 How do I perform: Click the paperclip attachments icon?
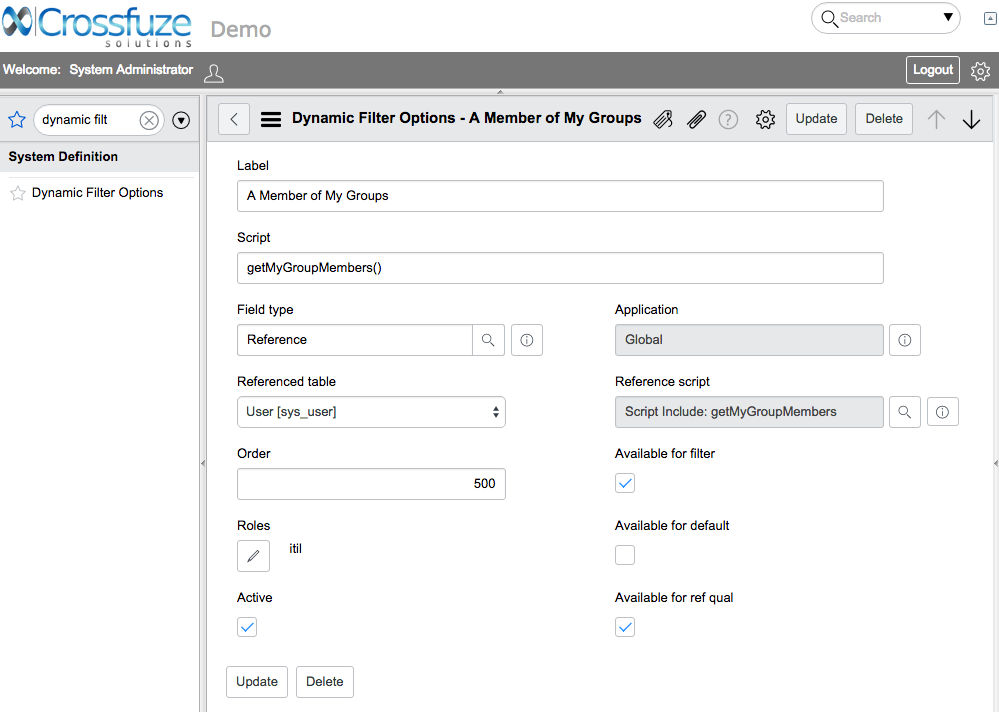click(697, 120)
